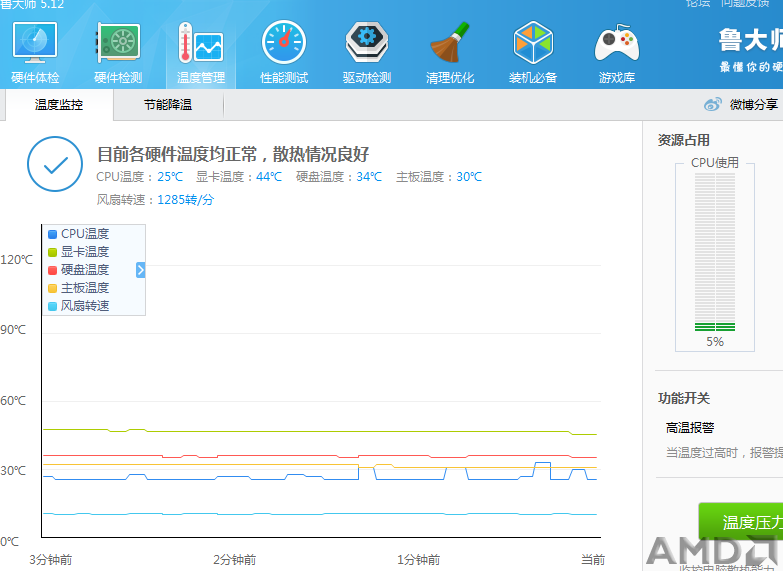783x571 pixels.
Task: Click the hard disk temperature value 34℃
Action: click(x=369, y=177)
